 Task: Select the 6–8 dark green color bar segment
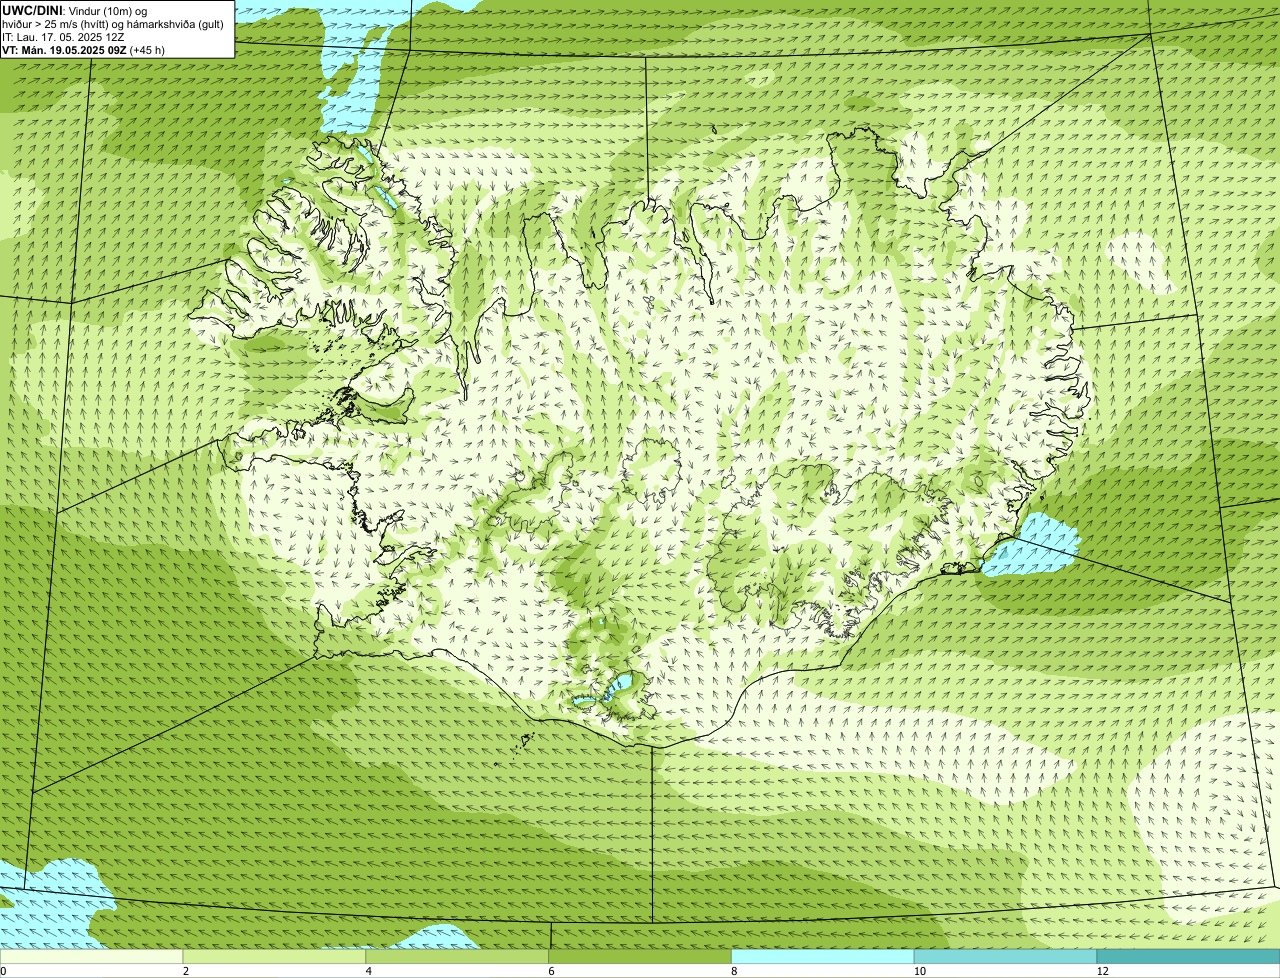(x=641, y=957)
